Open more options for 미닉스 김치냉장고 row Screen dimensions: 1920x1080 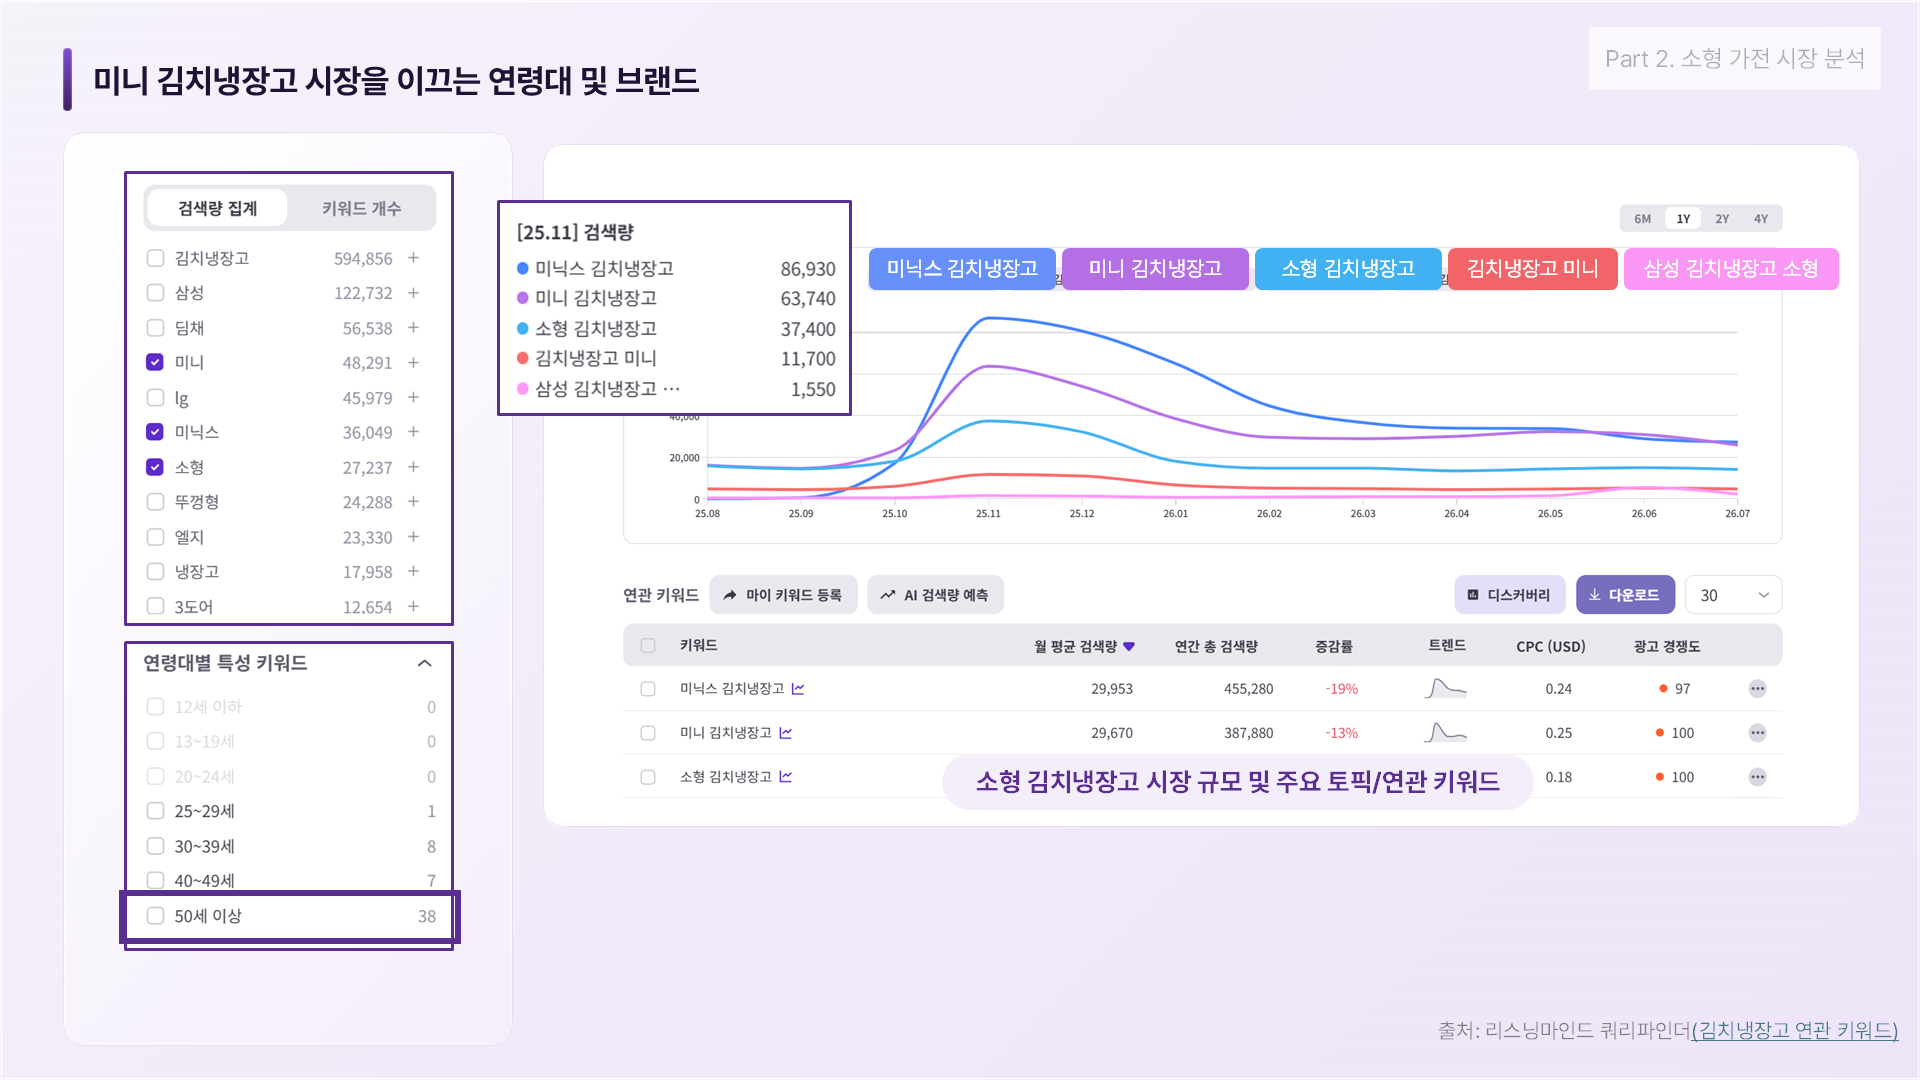(1757, 689)
